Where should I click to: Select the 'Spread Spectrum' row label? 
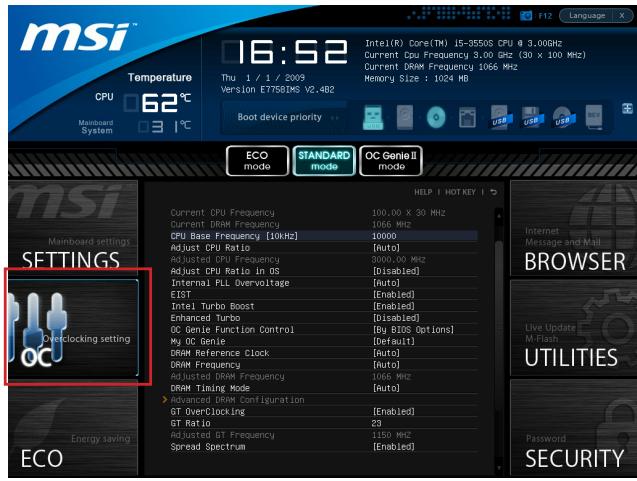[x=208, y=447]
